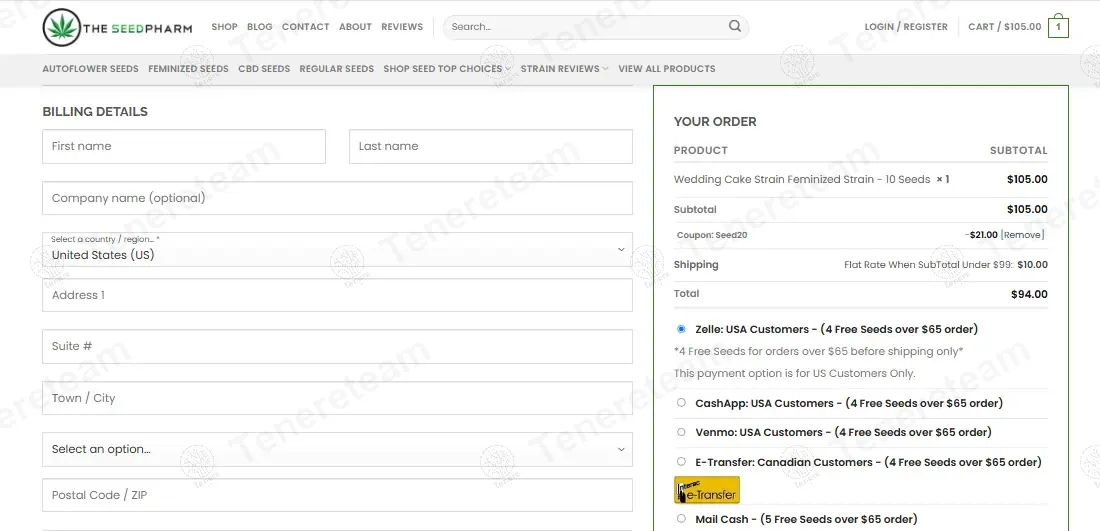Select Mail Cash payment option

coord(681,518)
